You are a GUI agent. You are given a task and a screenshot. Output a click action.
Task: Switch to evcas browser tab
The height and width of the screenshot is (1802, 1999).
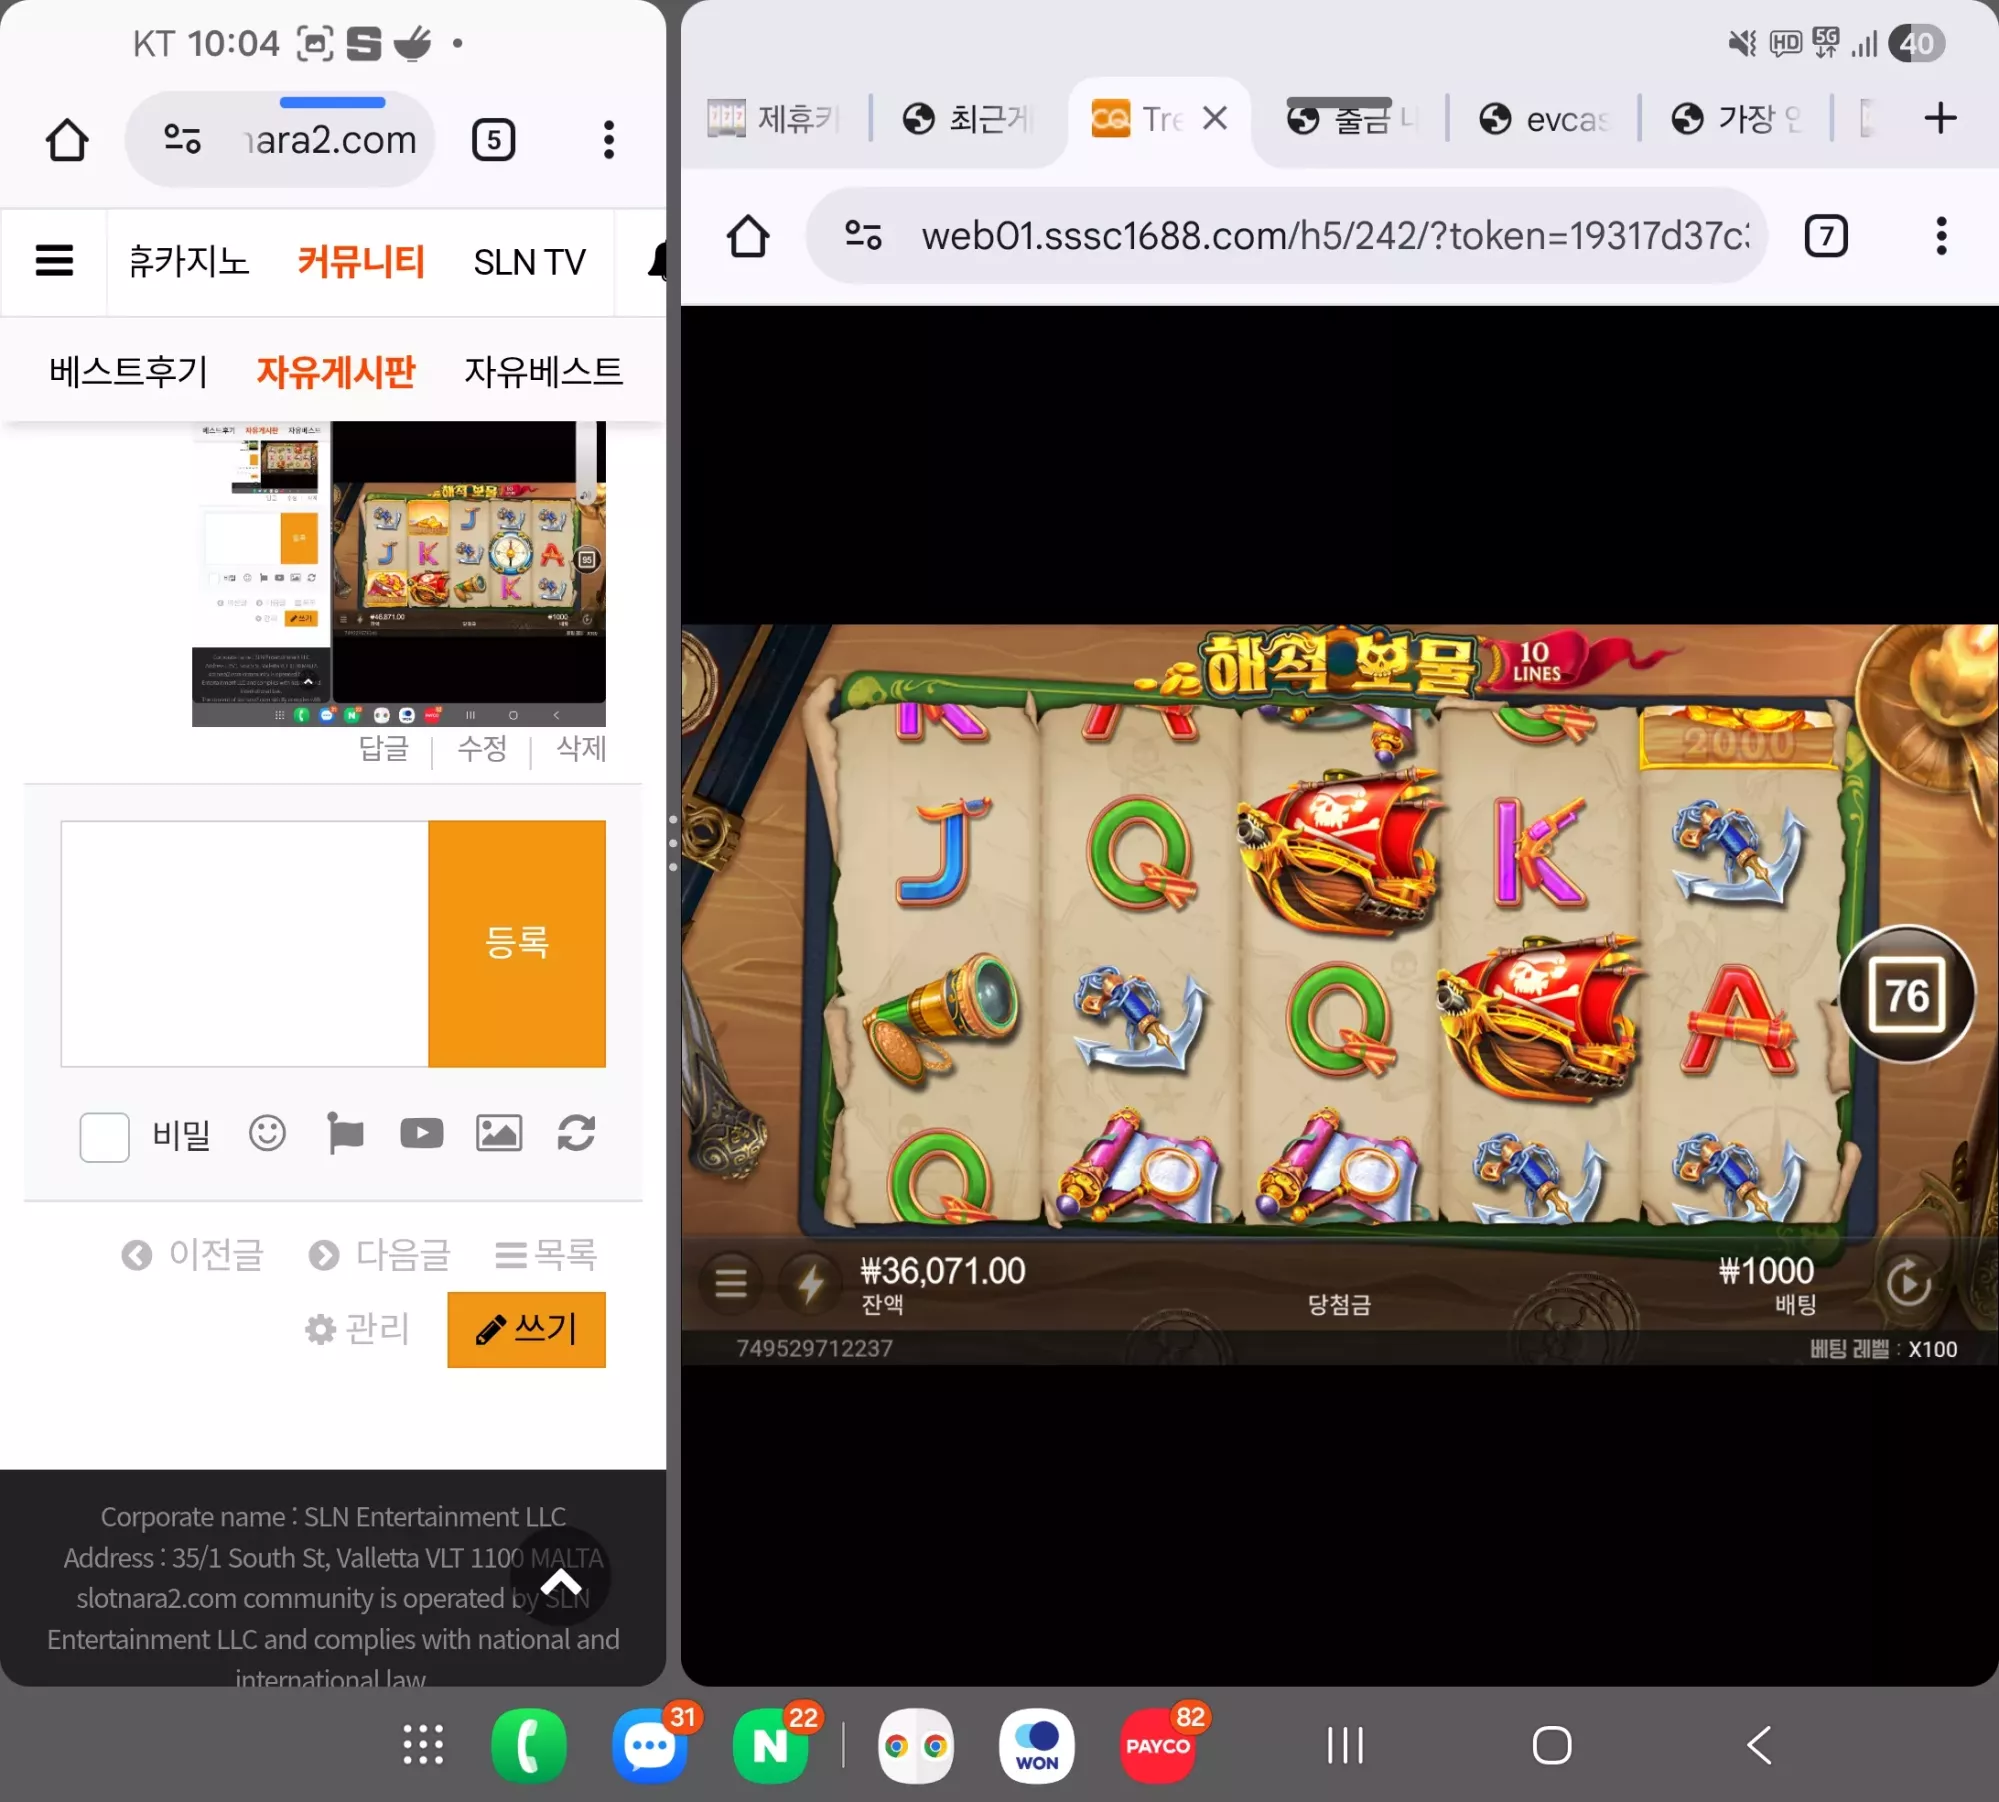coord(1545,119)
